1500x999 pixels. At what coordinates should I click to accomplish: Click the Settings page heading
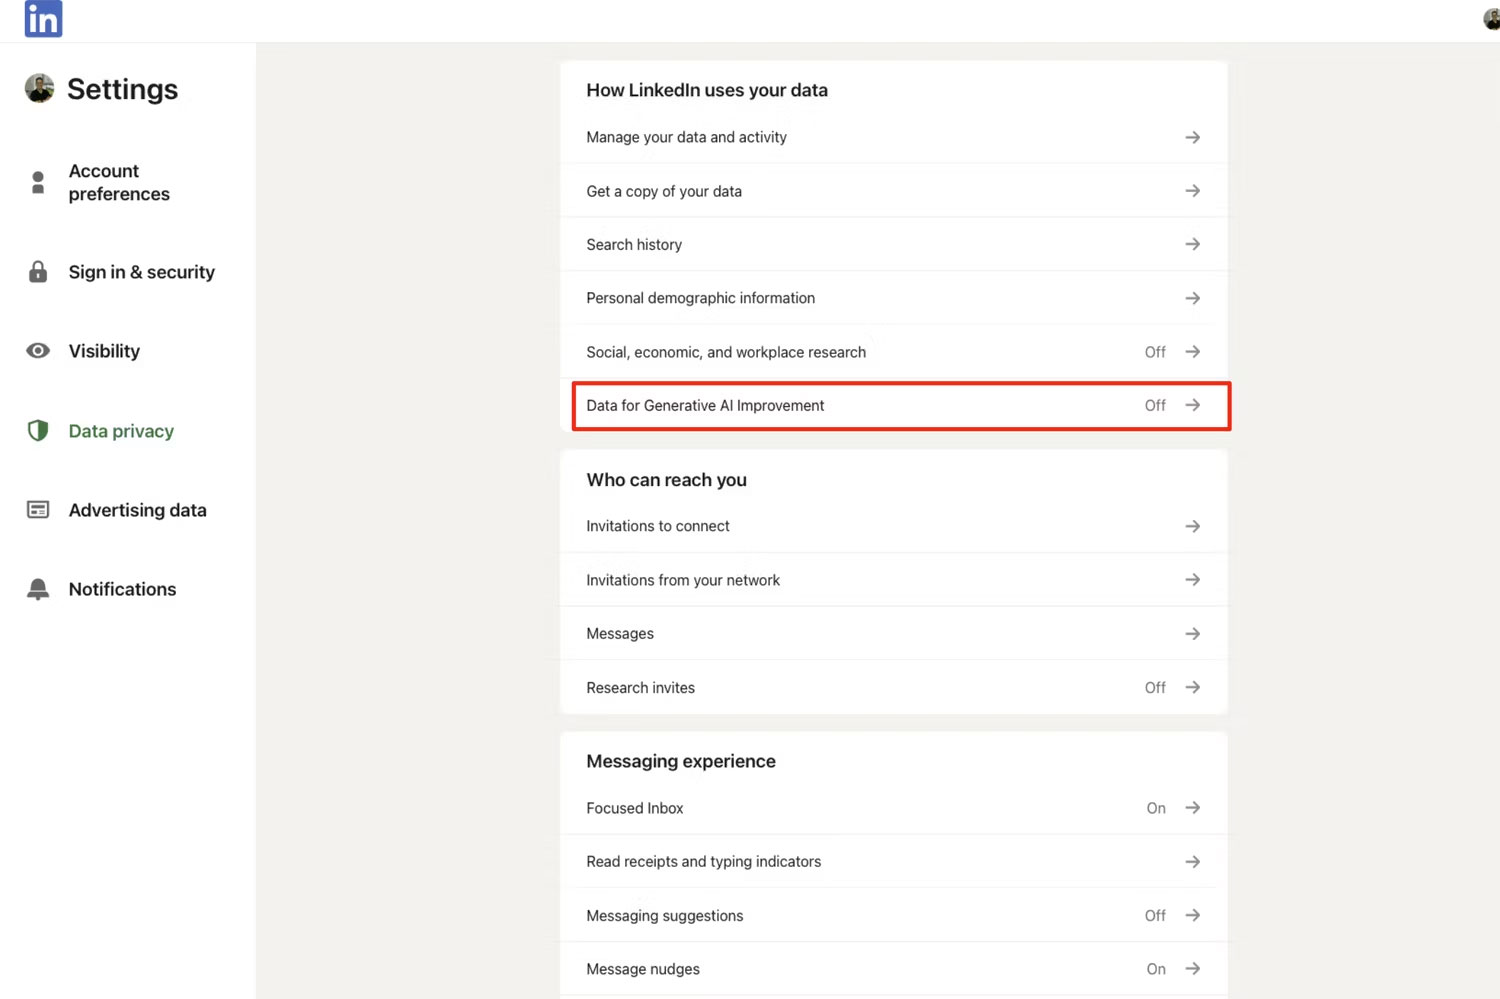(122, 89)
